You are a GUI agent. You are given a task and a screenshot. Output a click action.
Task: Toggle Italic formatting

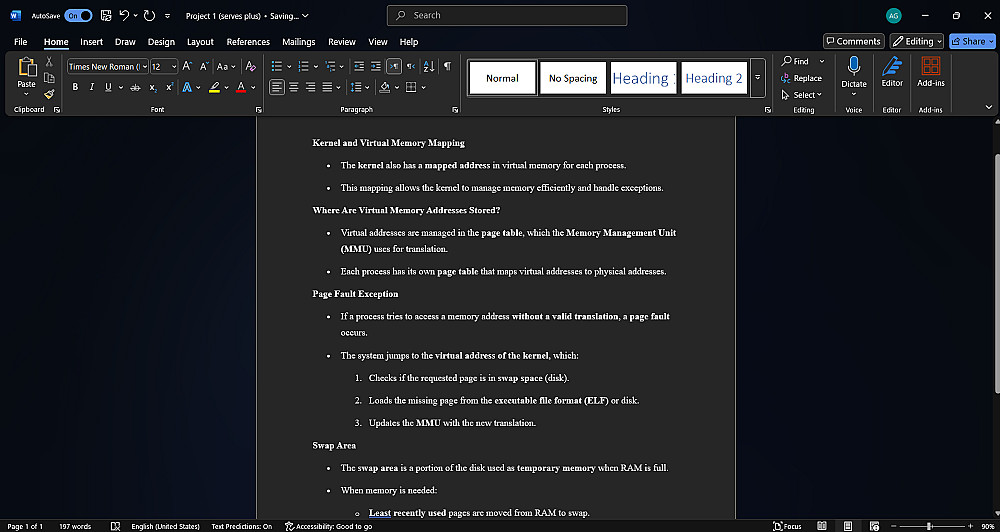[x=92, y=87]
